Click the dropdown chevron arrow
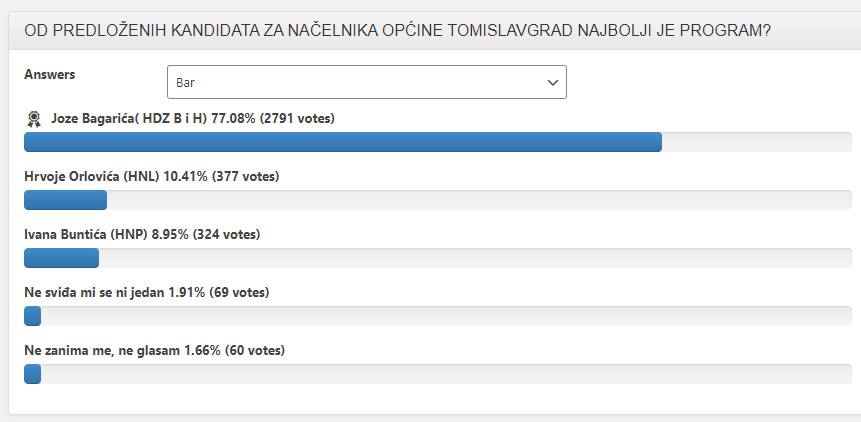Viewport: 861px width, 422px height. [x=552, y=83]
